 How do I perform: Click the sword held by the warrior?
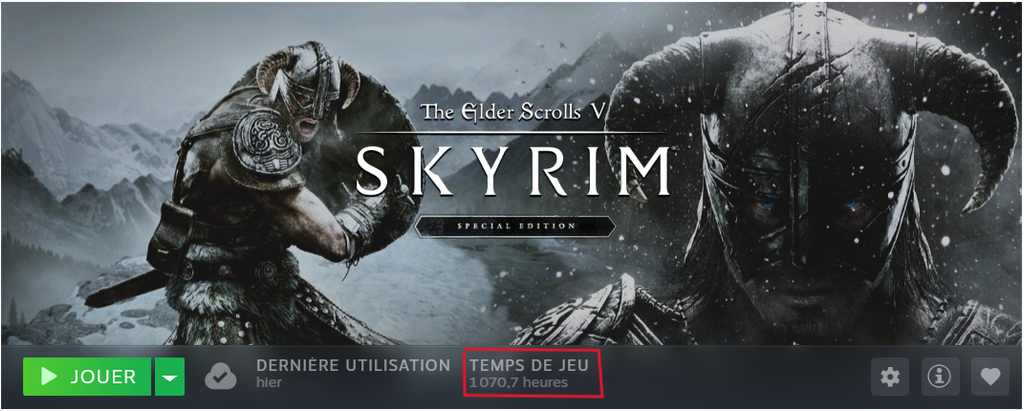(x=127, y=289)
